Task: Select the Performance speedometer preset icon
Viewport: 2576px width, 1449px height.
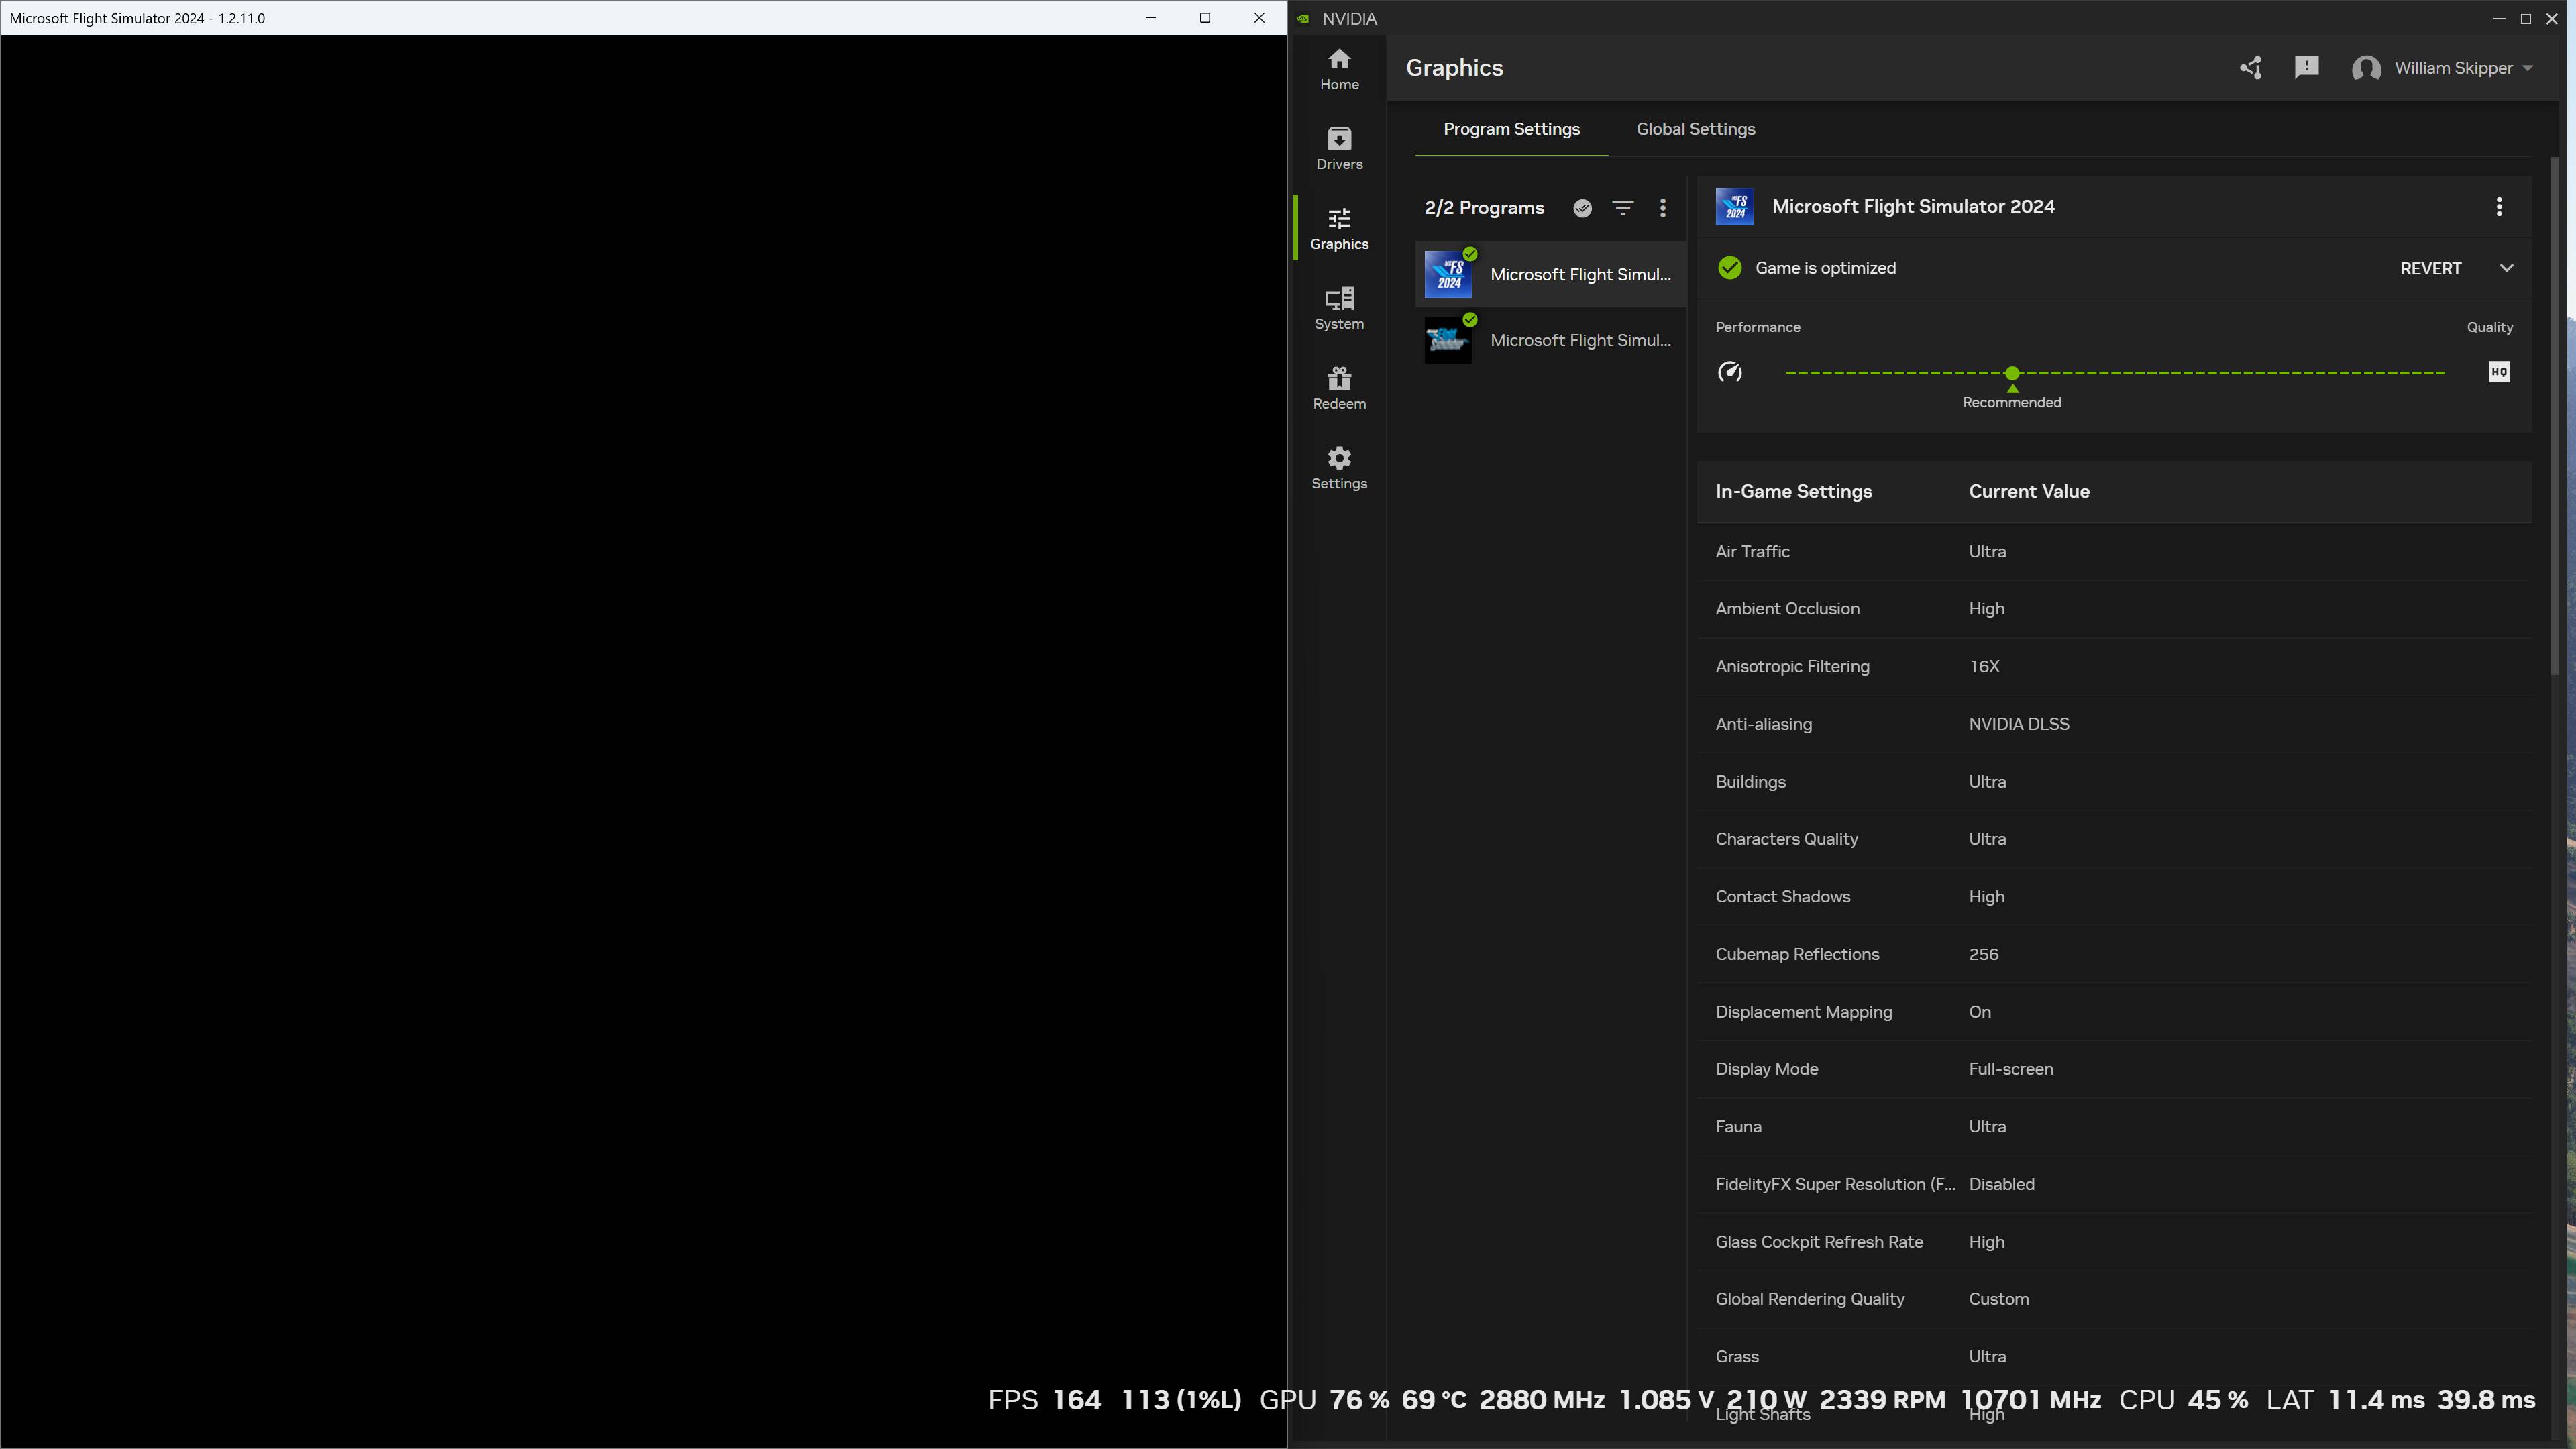Action: [x=1730, y=372]
